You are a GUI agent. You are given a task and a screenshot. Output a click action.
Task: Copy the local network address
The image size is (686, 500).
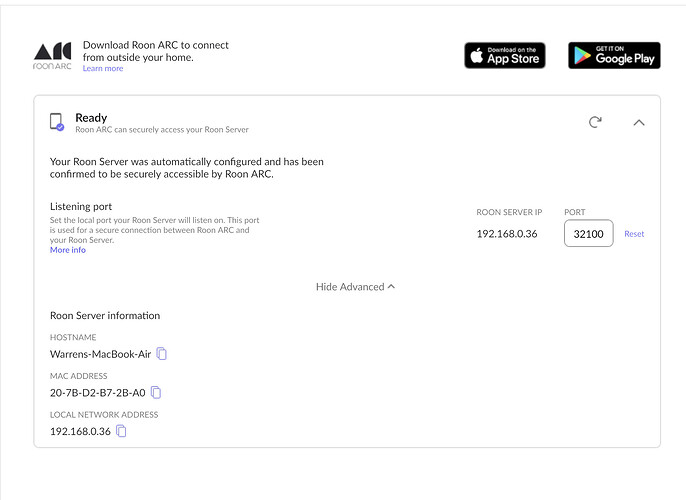click(x=121, y=431)
